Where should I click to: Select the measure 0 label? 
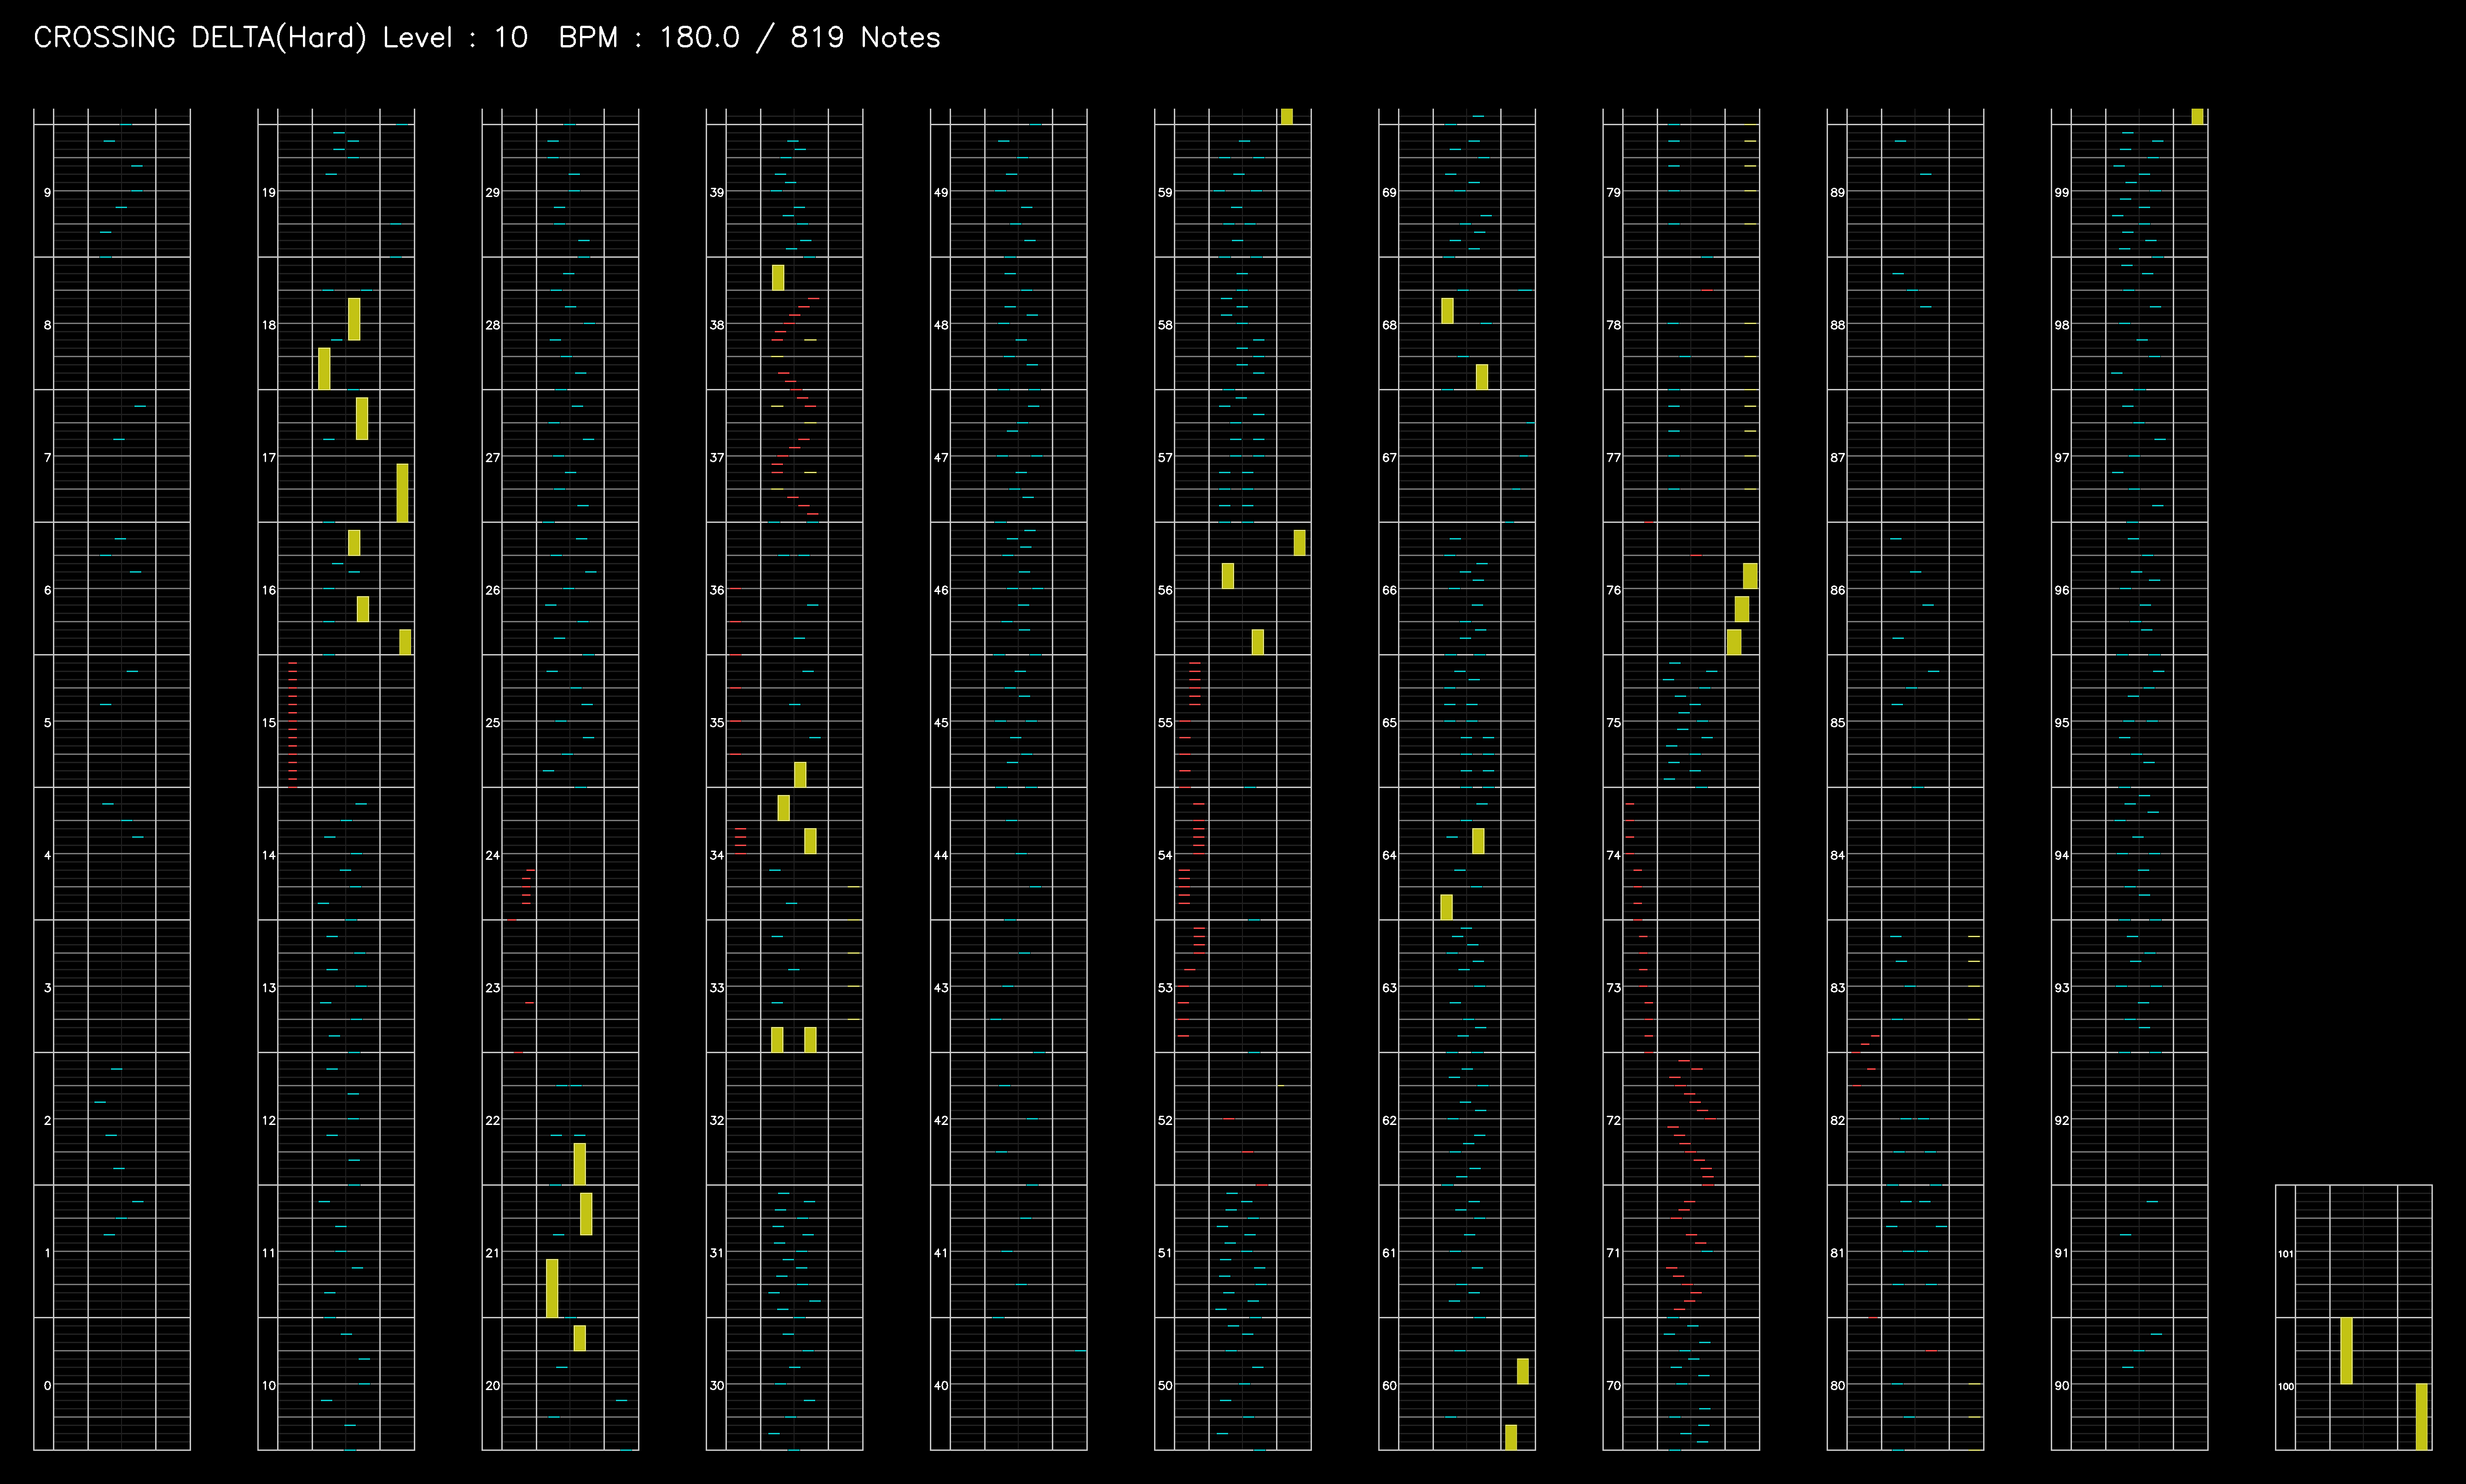click(x=47, y=1385)
